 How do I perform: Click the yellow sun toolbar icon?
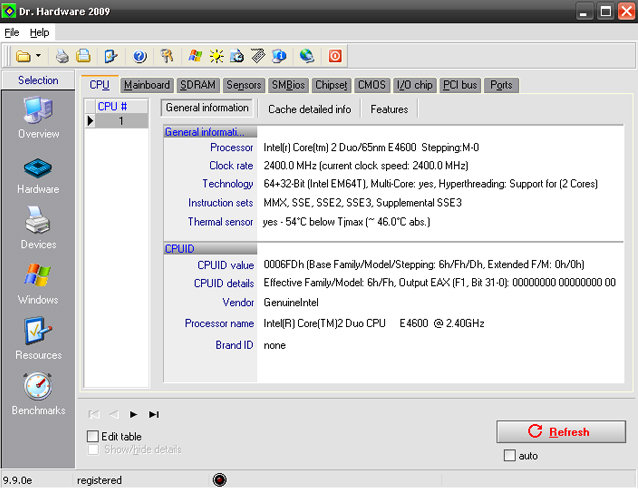pyautogui.click(x=216, y=56)
